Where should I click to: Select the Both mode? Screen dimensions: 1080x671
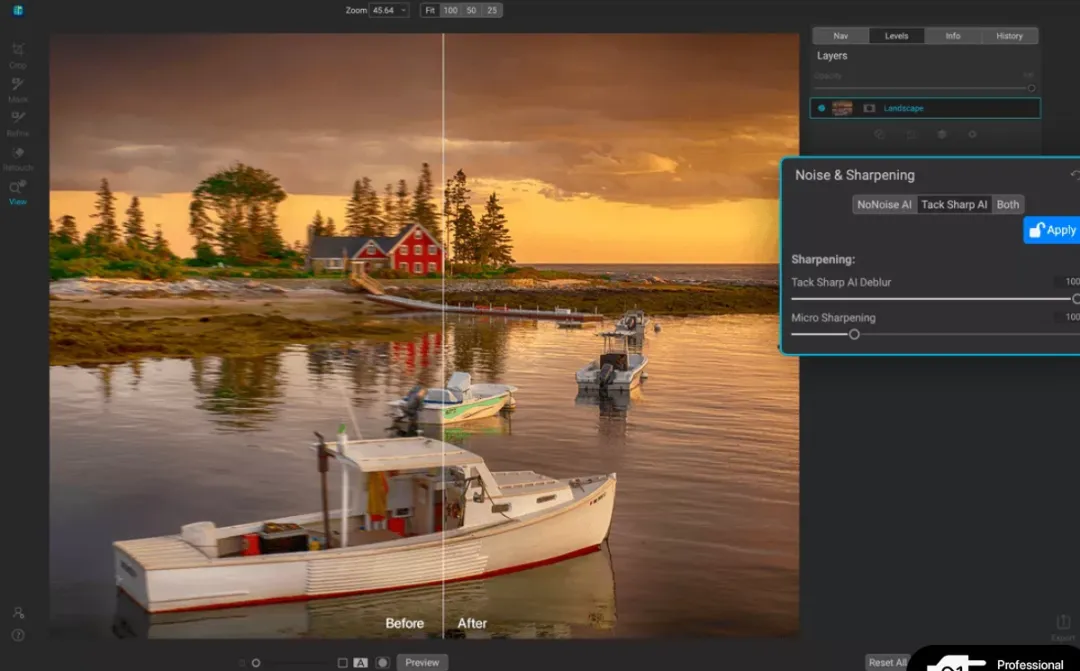1008,205
